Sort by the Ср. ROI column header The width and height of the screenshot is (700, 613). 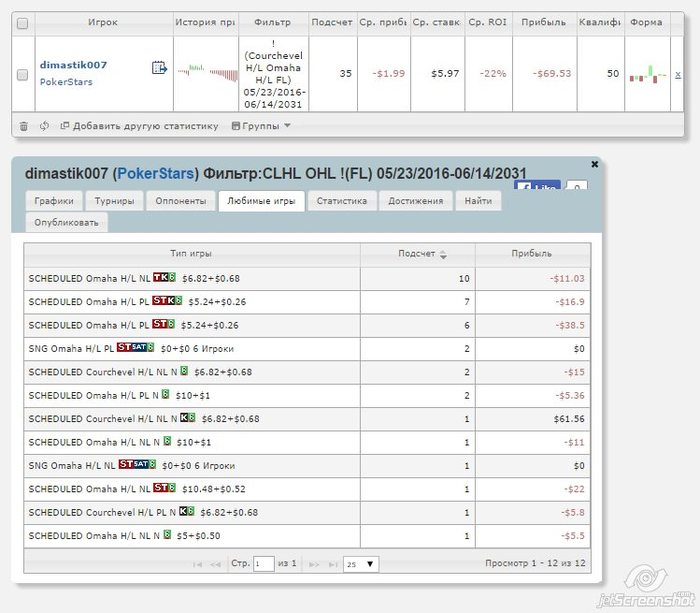(x=488, y=22)
